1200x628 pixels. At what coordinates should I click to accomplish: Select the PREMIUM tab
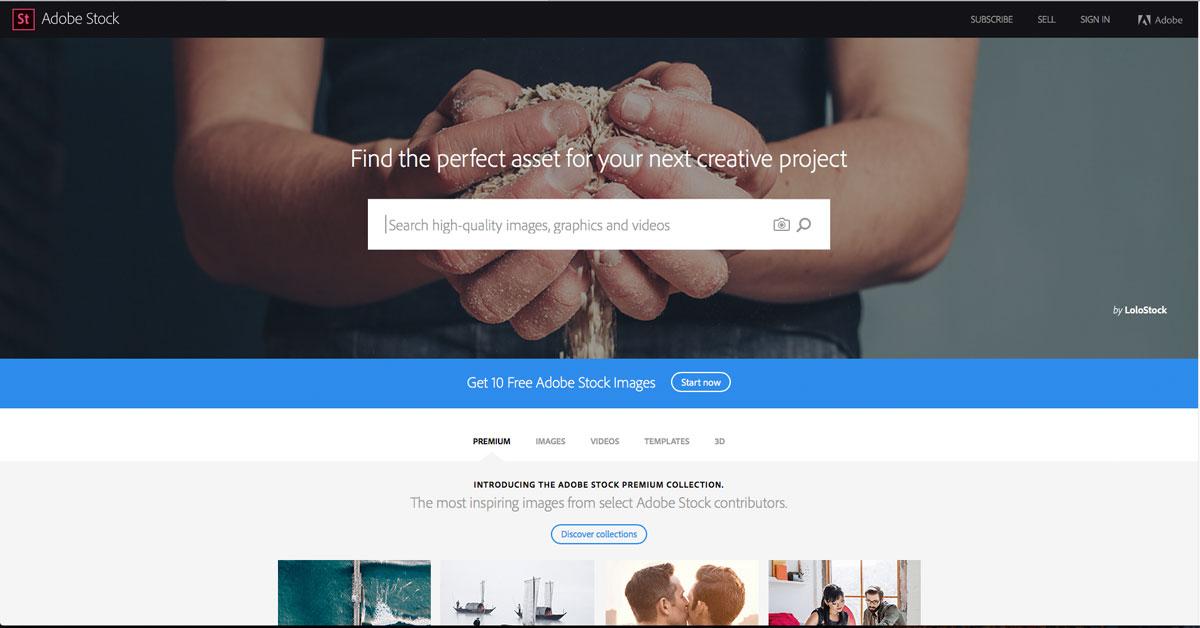point(491,441)
